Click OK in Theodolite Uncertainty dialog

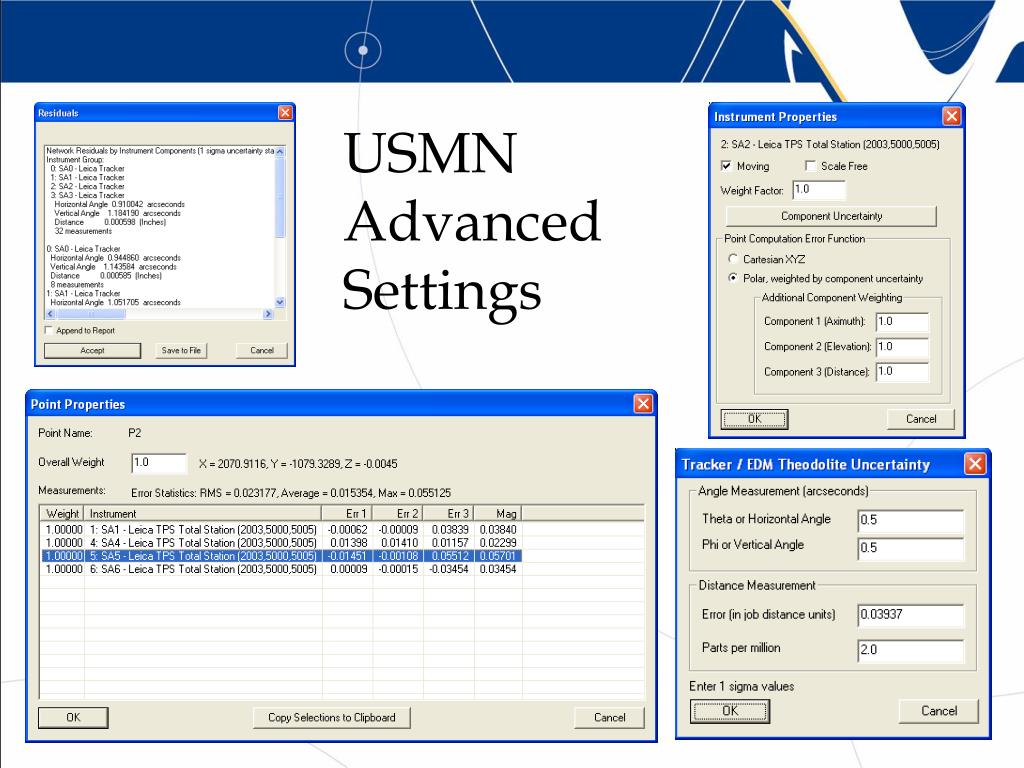730,711
